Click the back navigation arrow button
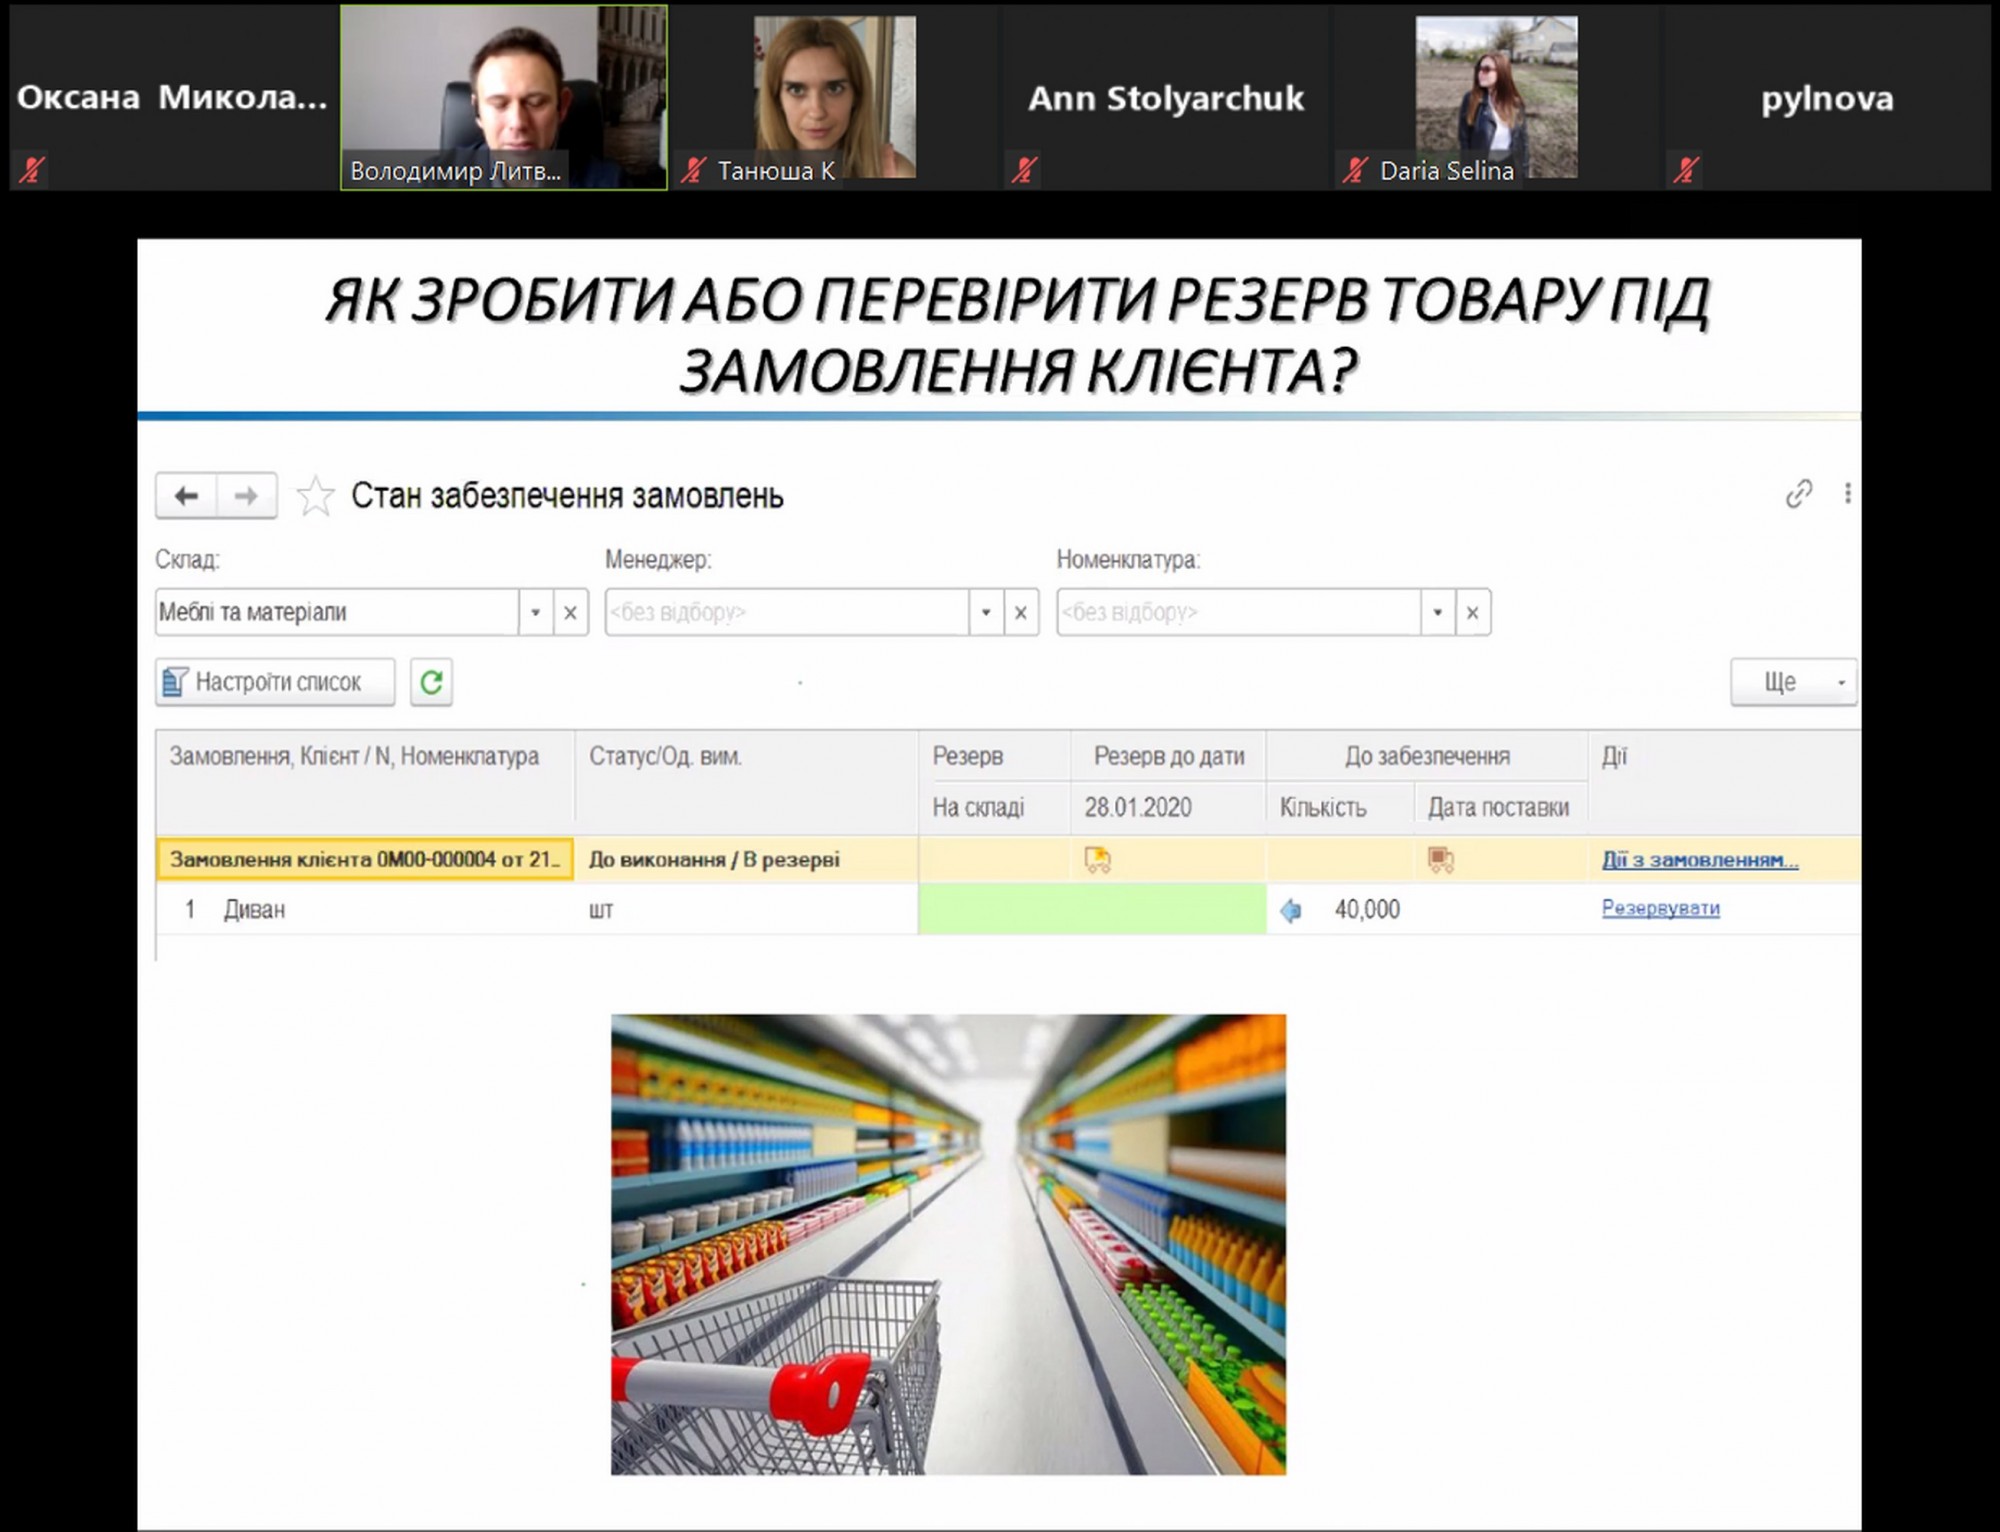Image resolution: width=2000 pixels, height=1532 pixels. [x=186, y=495]
